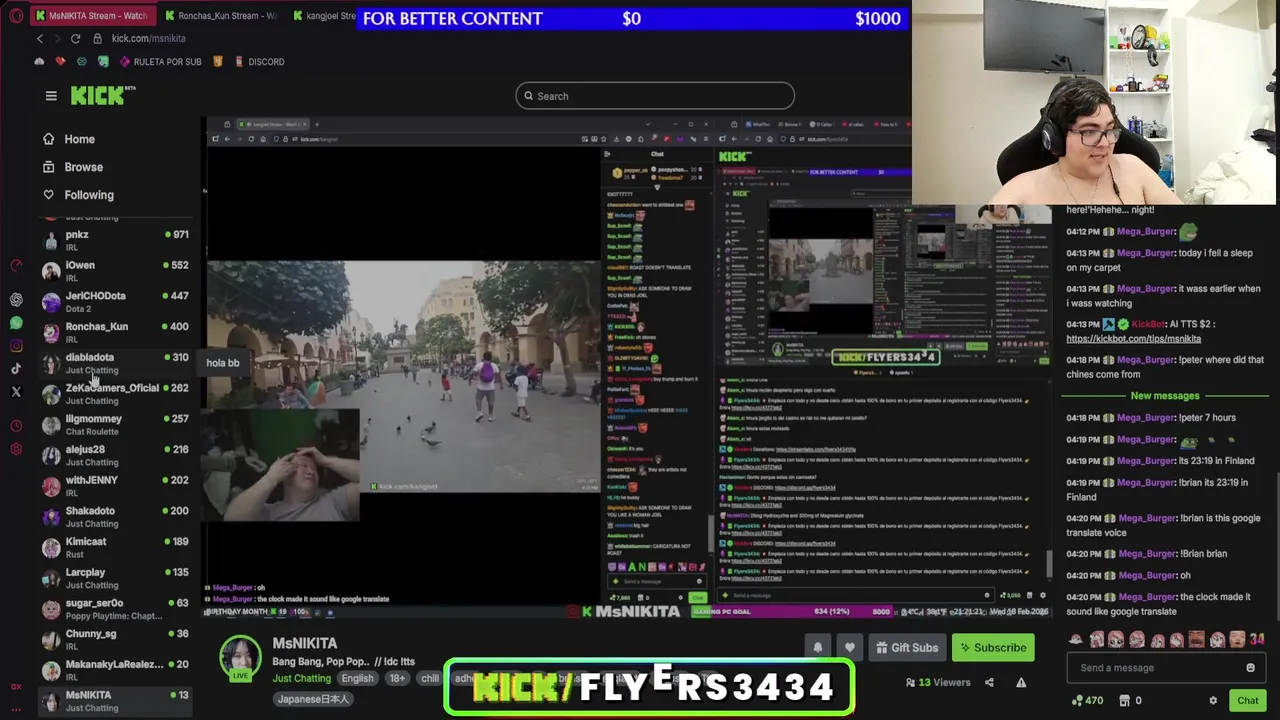Open pnkz channel in following list
Image resolution: width=1280 pixels, height=720 pixels.
point(115,240)
